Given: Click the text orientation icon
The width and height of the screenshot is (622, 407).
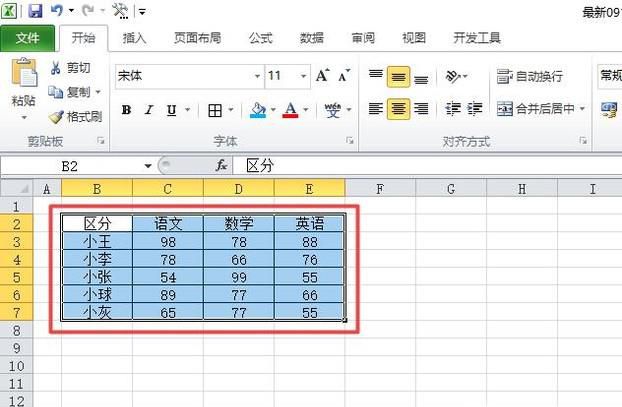Looking at the screenshot, I should pos(453,76).
